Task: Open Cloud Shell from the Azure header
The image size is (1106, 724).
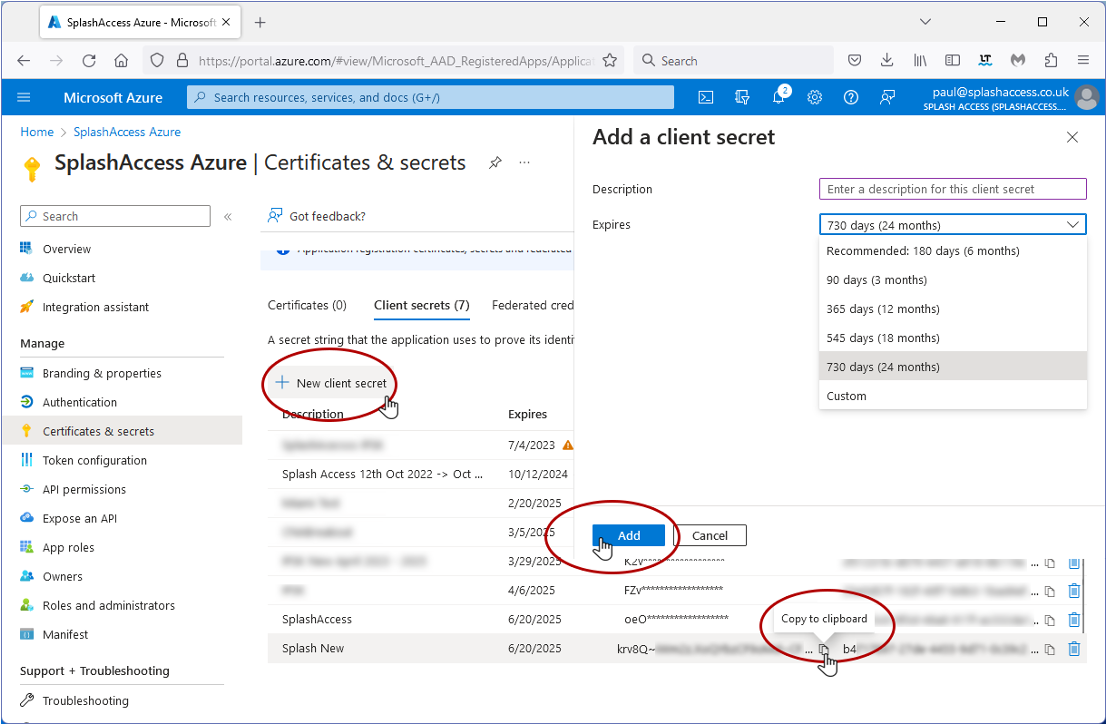Action: (x=705, y=97)
